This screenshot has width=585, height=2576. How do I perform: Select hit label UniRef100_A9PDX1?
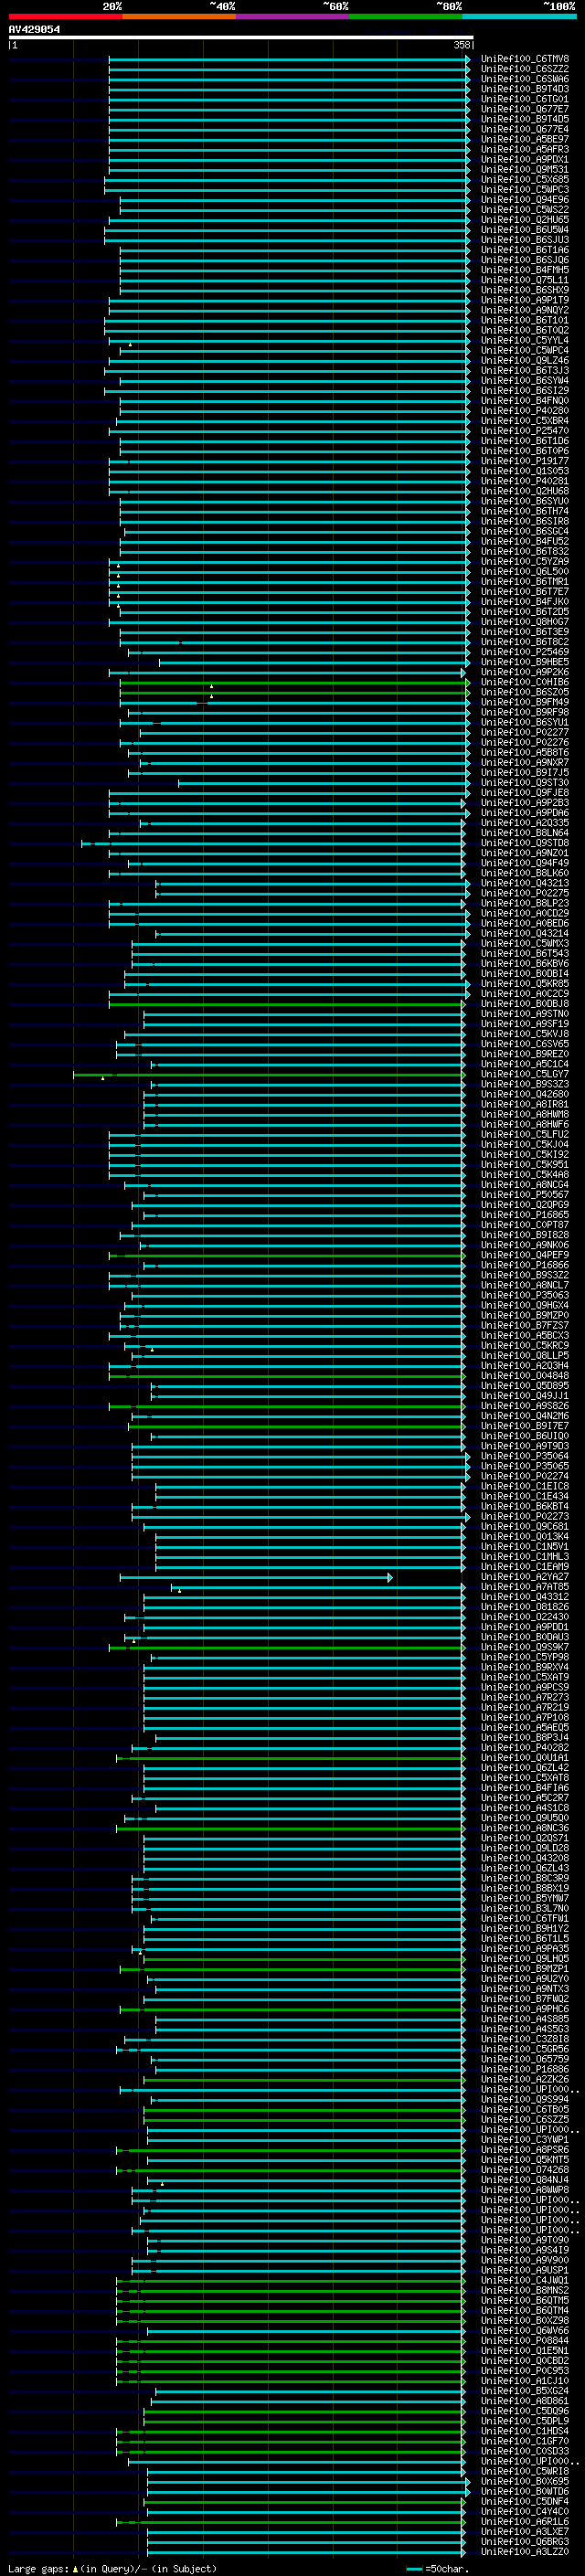point(525,159)
